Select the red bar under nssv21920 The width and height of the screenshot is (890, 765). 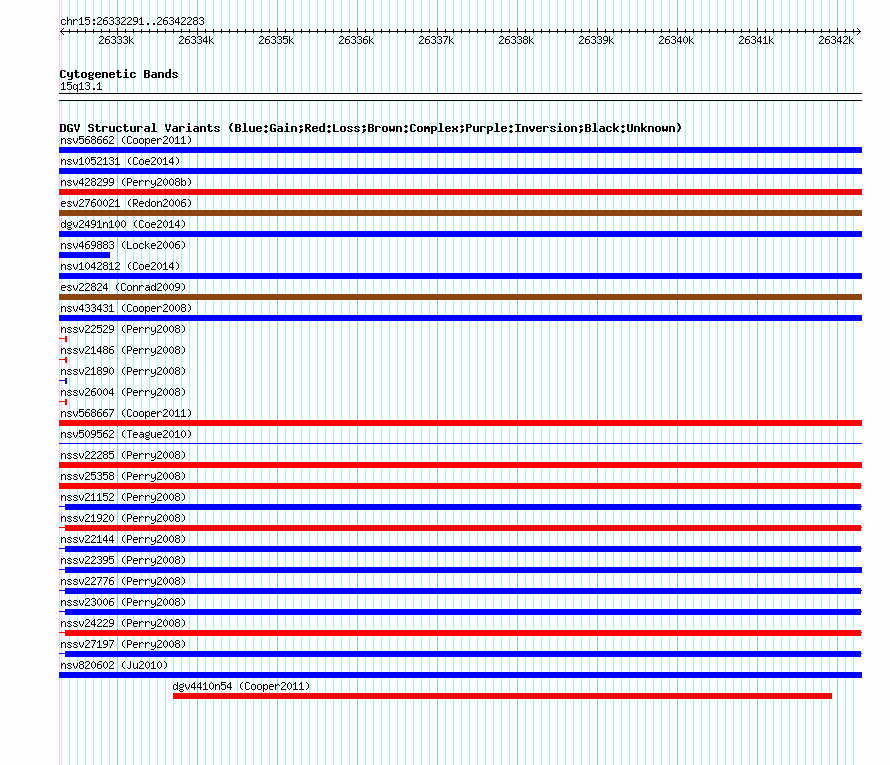[460, 528]
